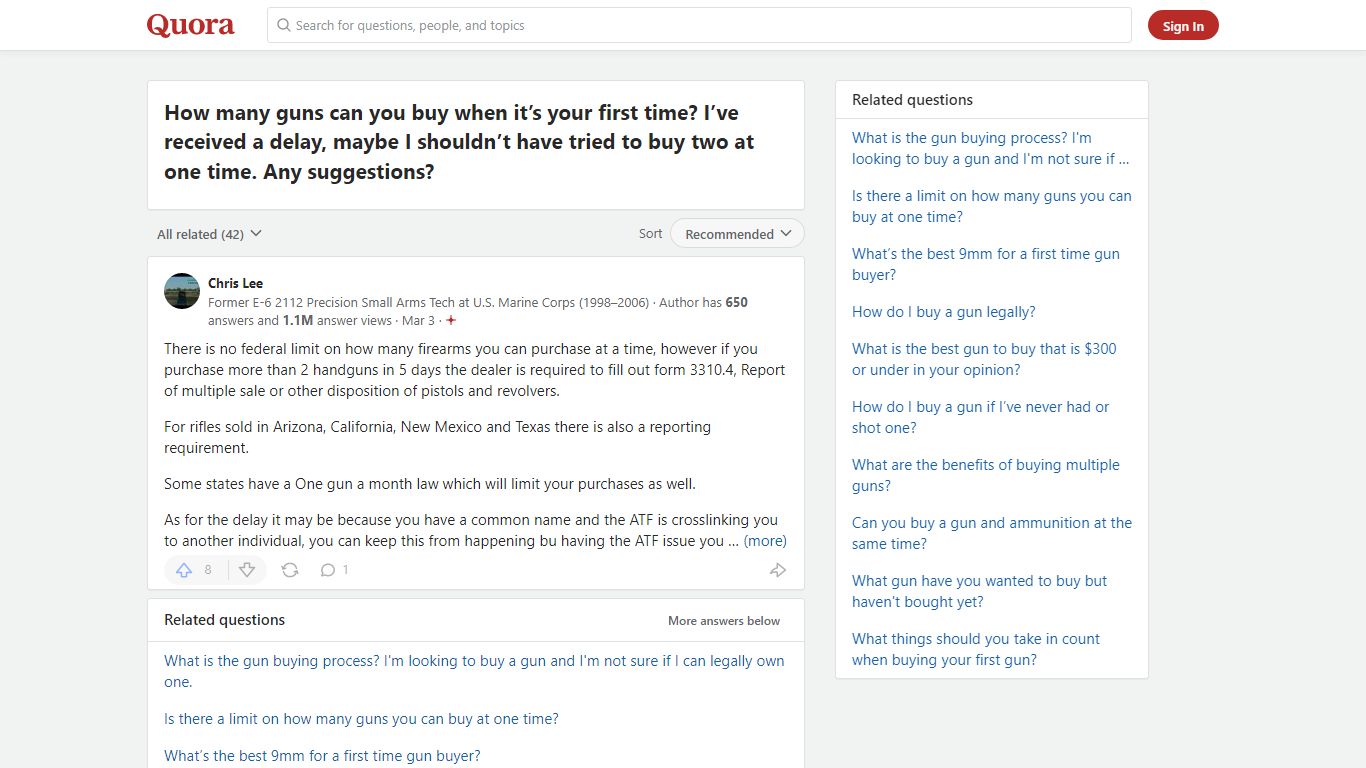Open 'take in count when buying' question
The width and height of the screenshot is (1366, 768).
pyautogui.click(x=976, y=649)
